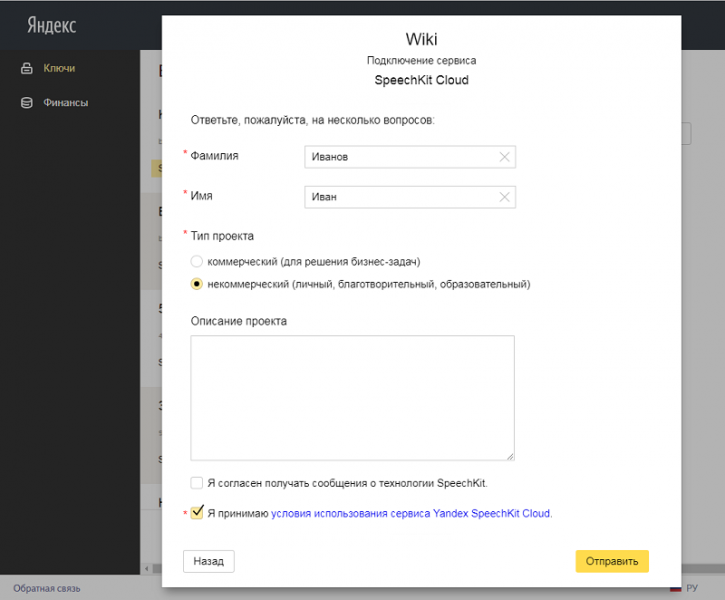Click the РУ language switcher
Image resolution: width=725 pixels, height=600 pixels.
point(692,588)
